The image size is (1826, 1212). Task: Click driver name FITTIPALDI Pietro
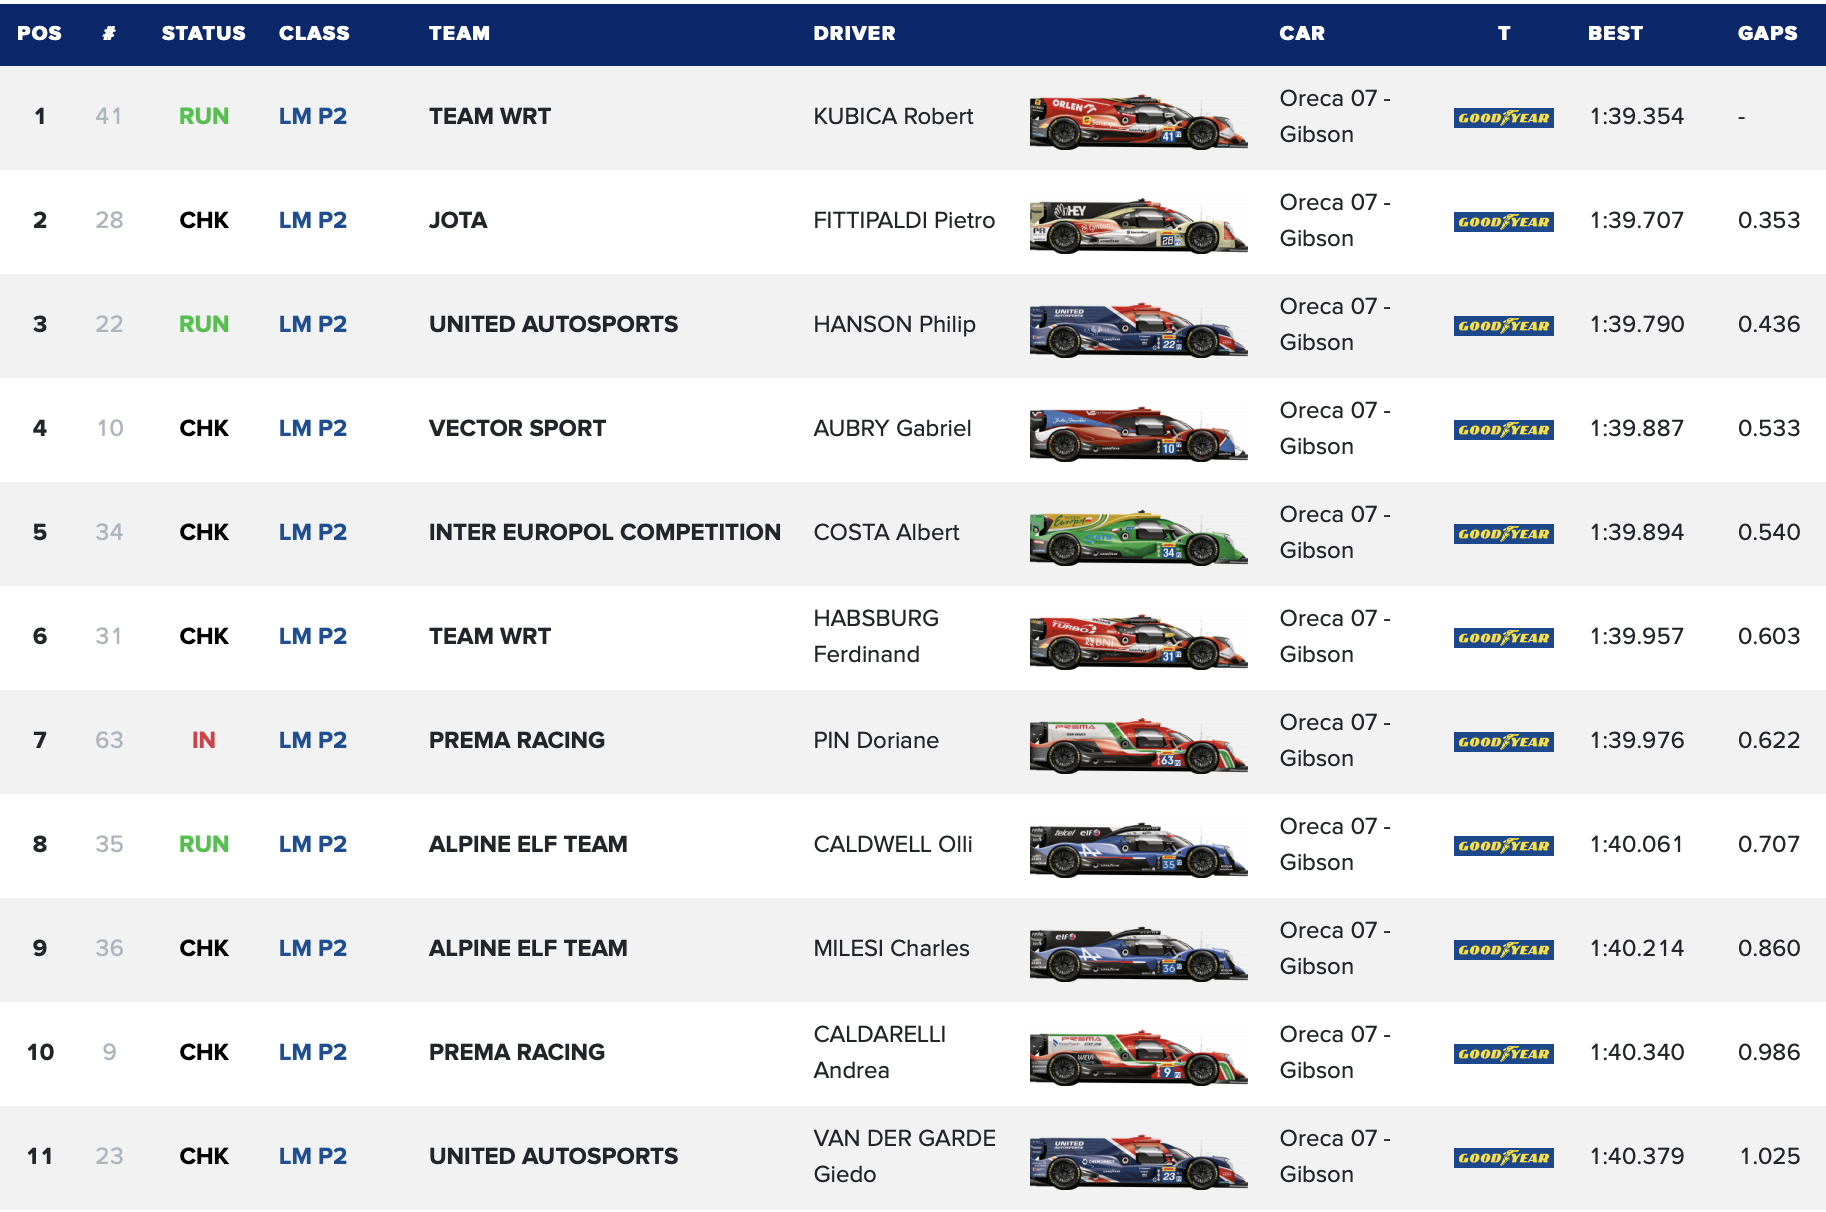pyautogui.click(x=904, y=220)
